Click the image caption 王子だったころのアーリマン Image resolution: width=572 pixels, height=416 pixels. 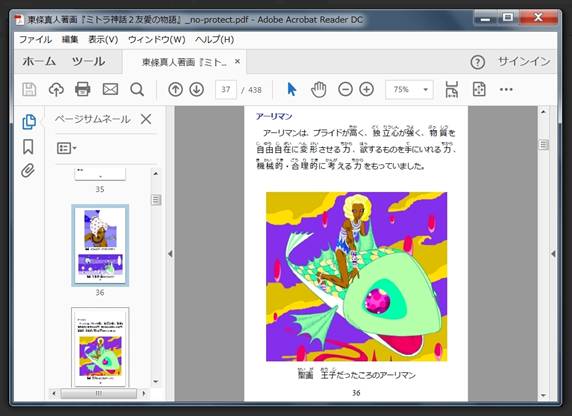[x=368, y=375]
